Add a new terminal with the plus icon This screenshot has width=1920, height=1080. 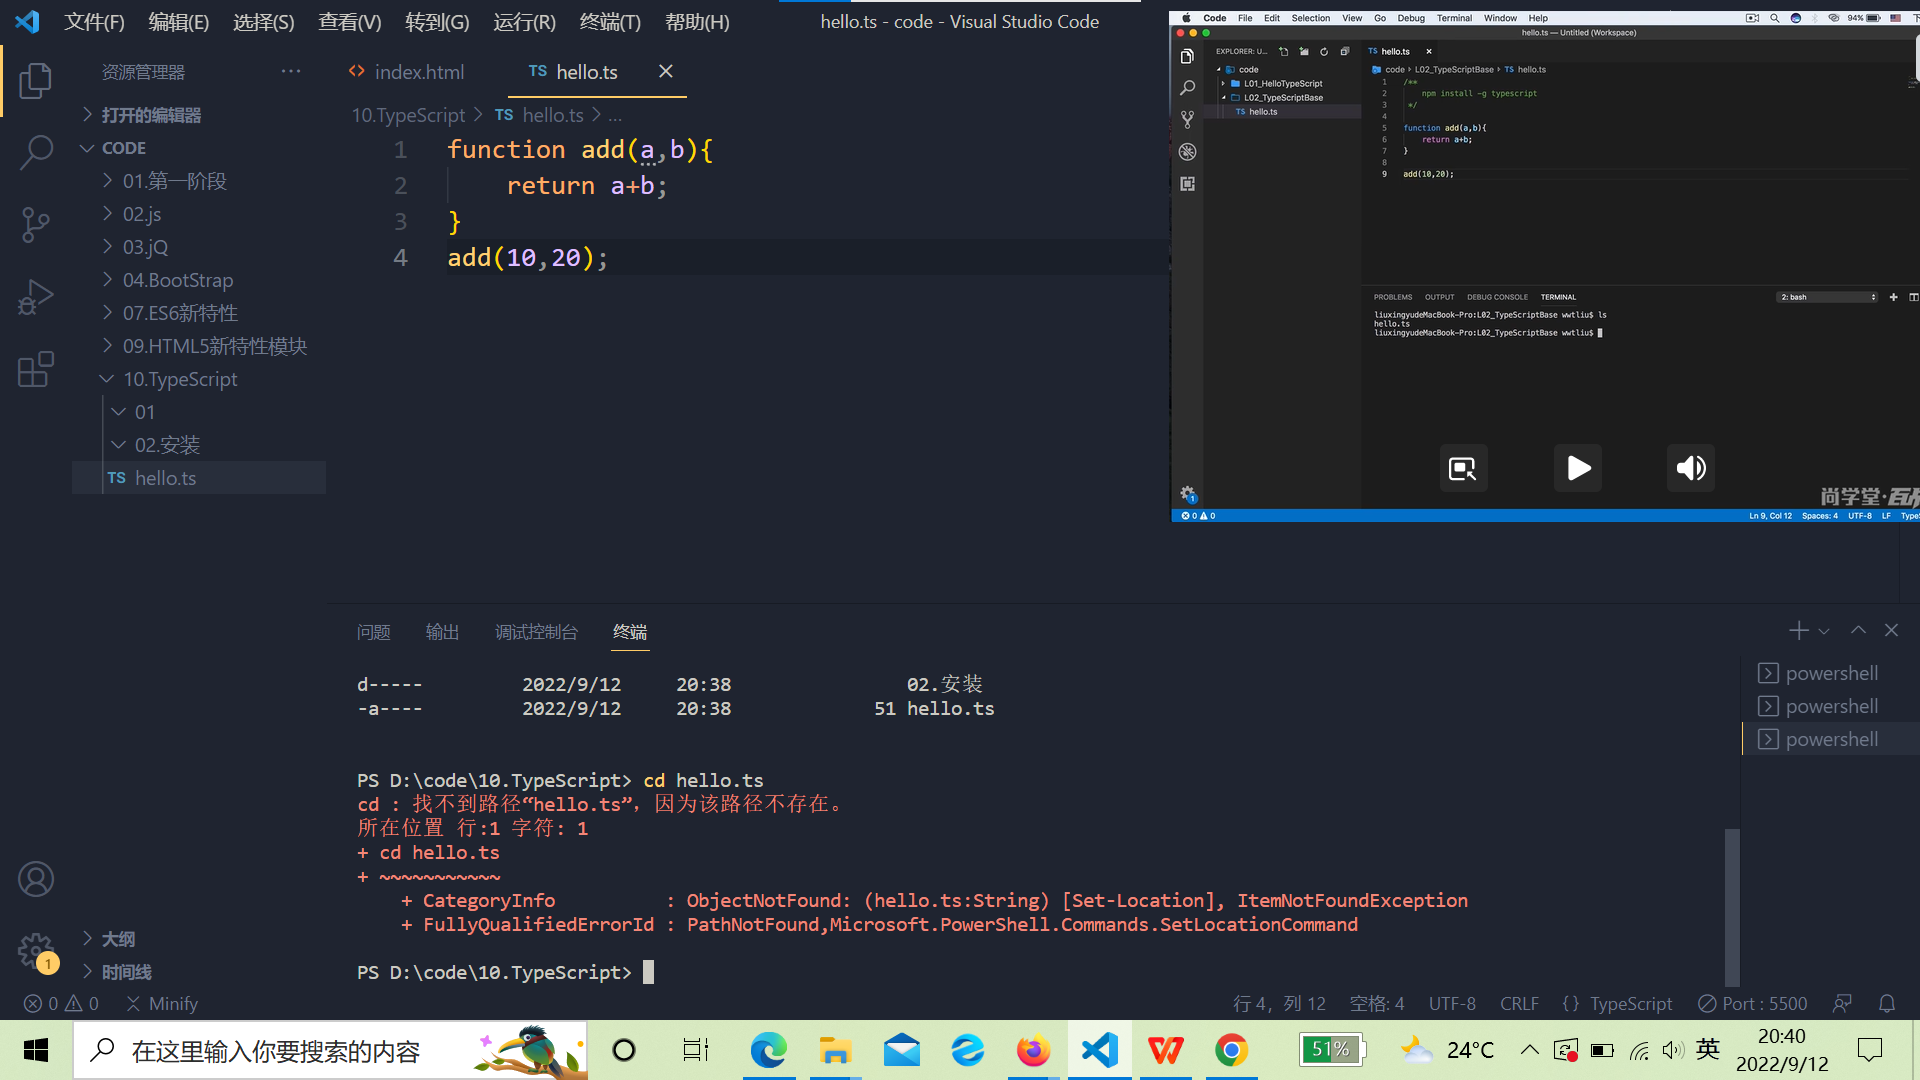[x=1798, y=630]
